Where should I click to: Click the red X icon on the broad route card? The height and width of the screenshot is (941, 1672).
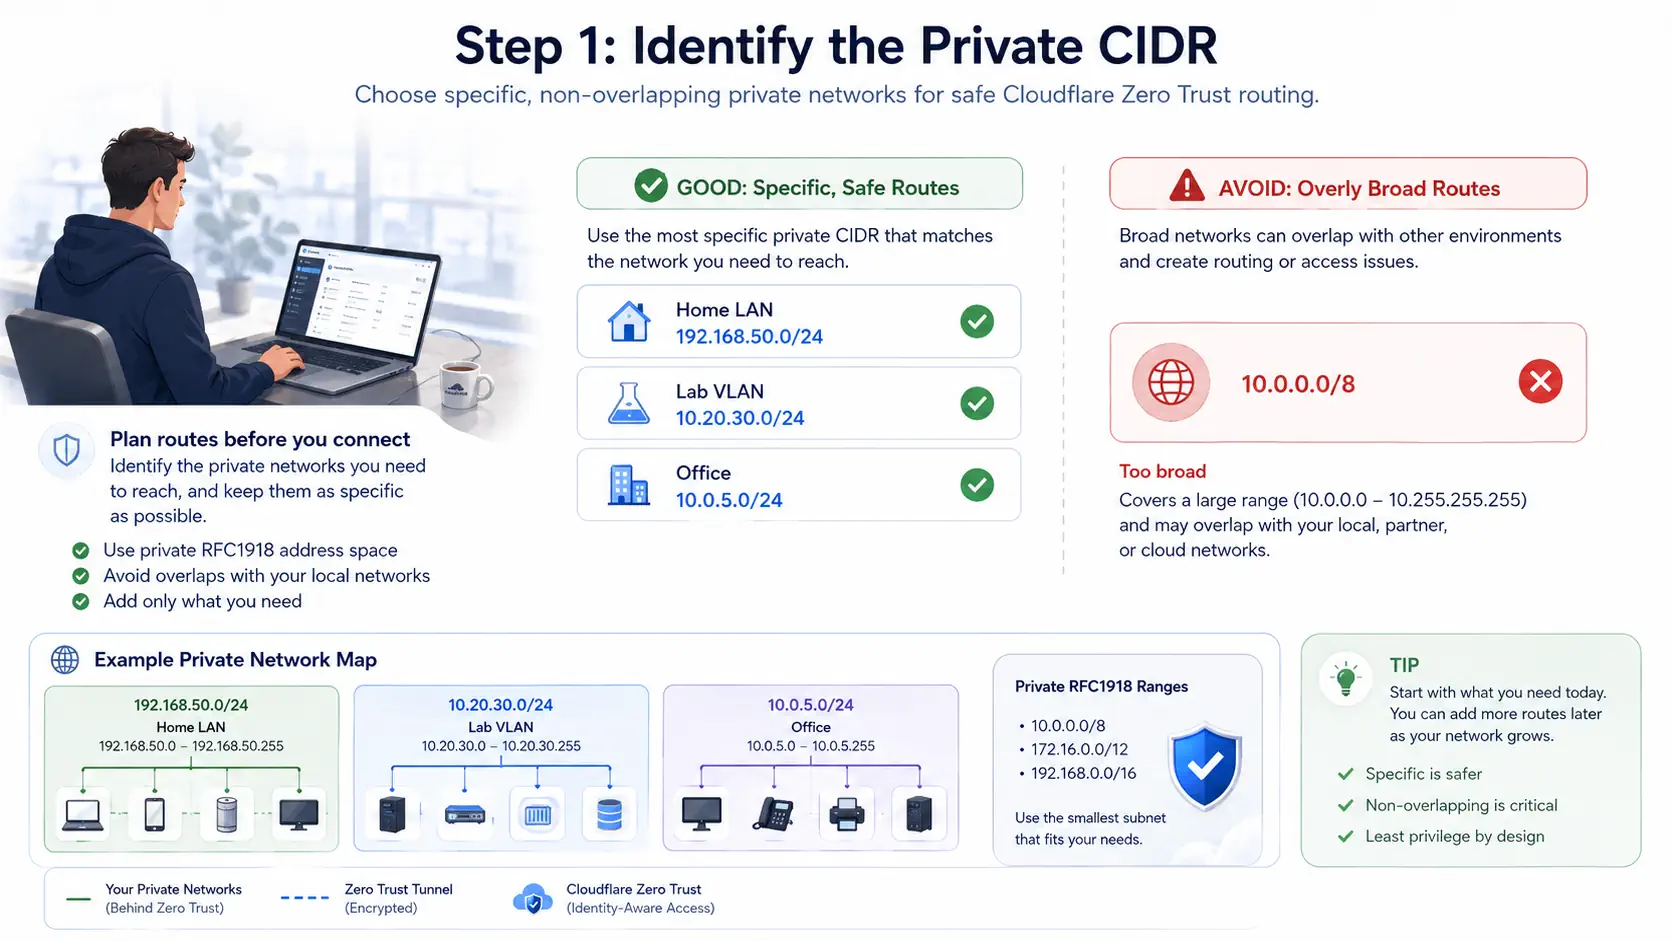(1540, 381)
